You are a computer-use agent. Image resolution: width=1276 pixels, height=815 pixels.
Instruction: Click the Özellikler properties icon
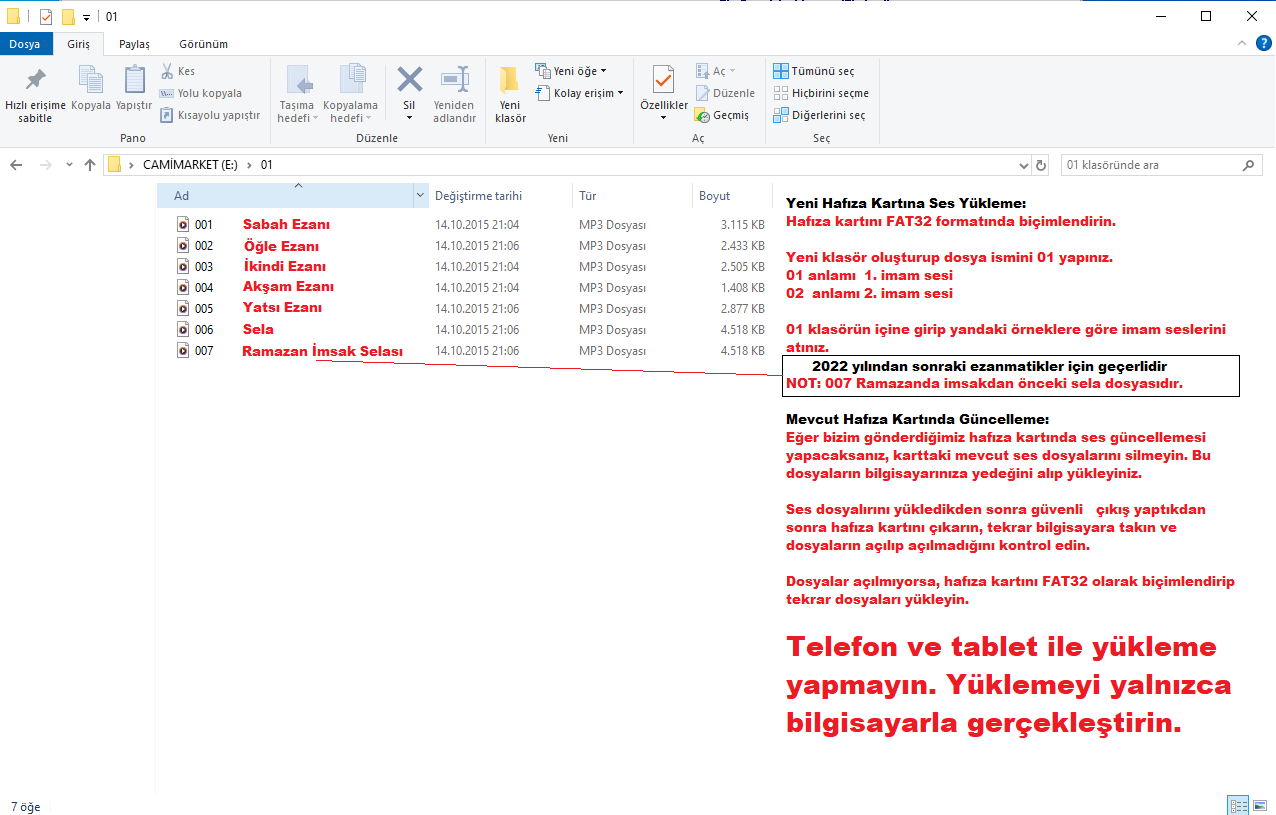click(x=663, y=80)
